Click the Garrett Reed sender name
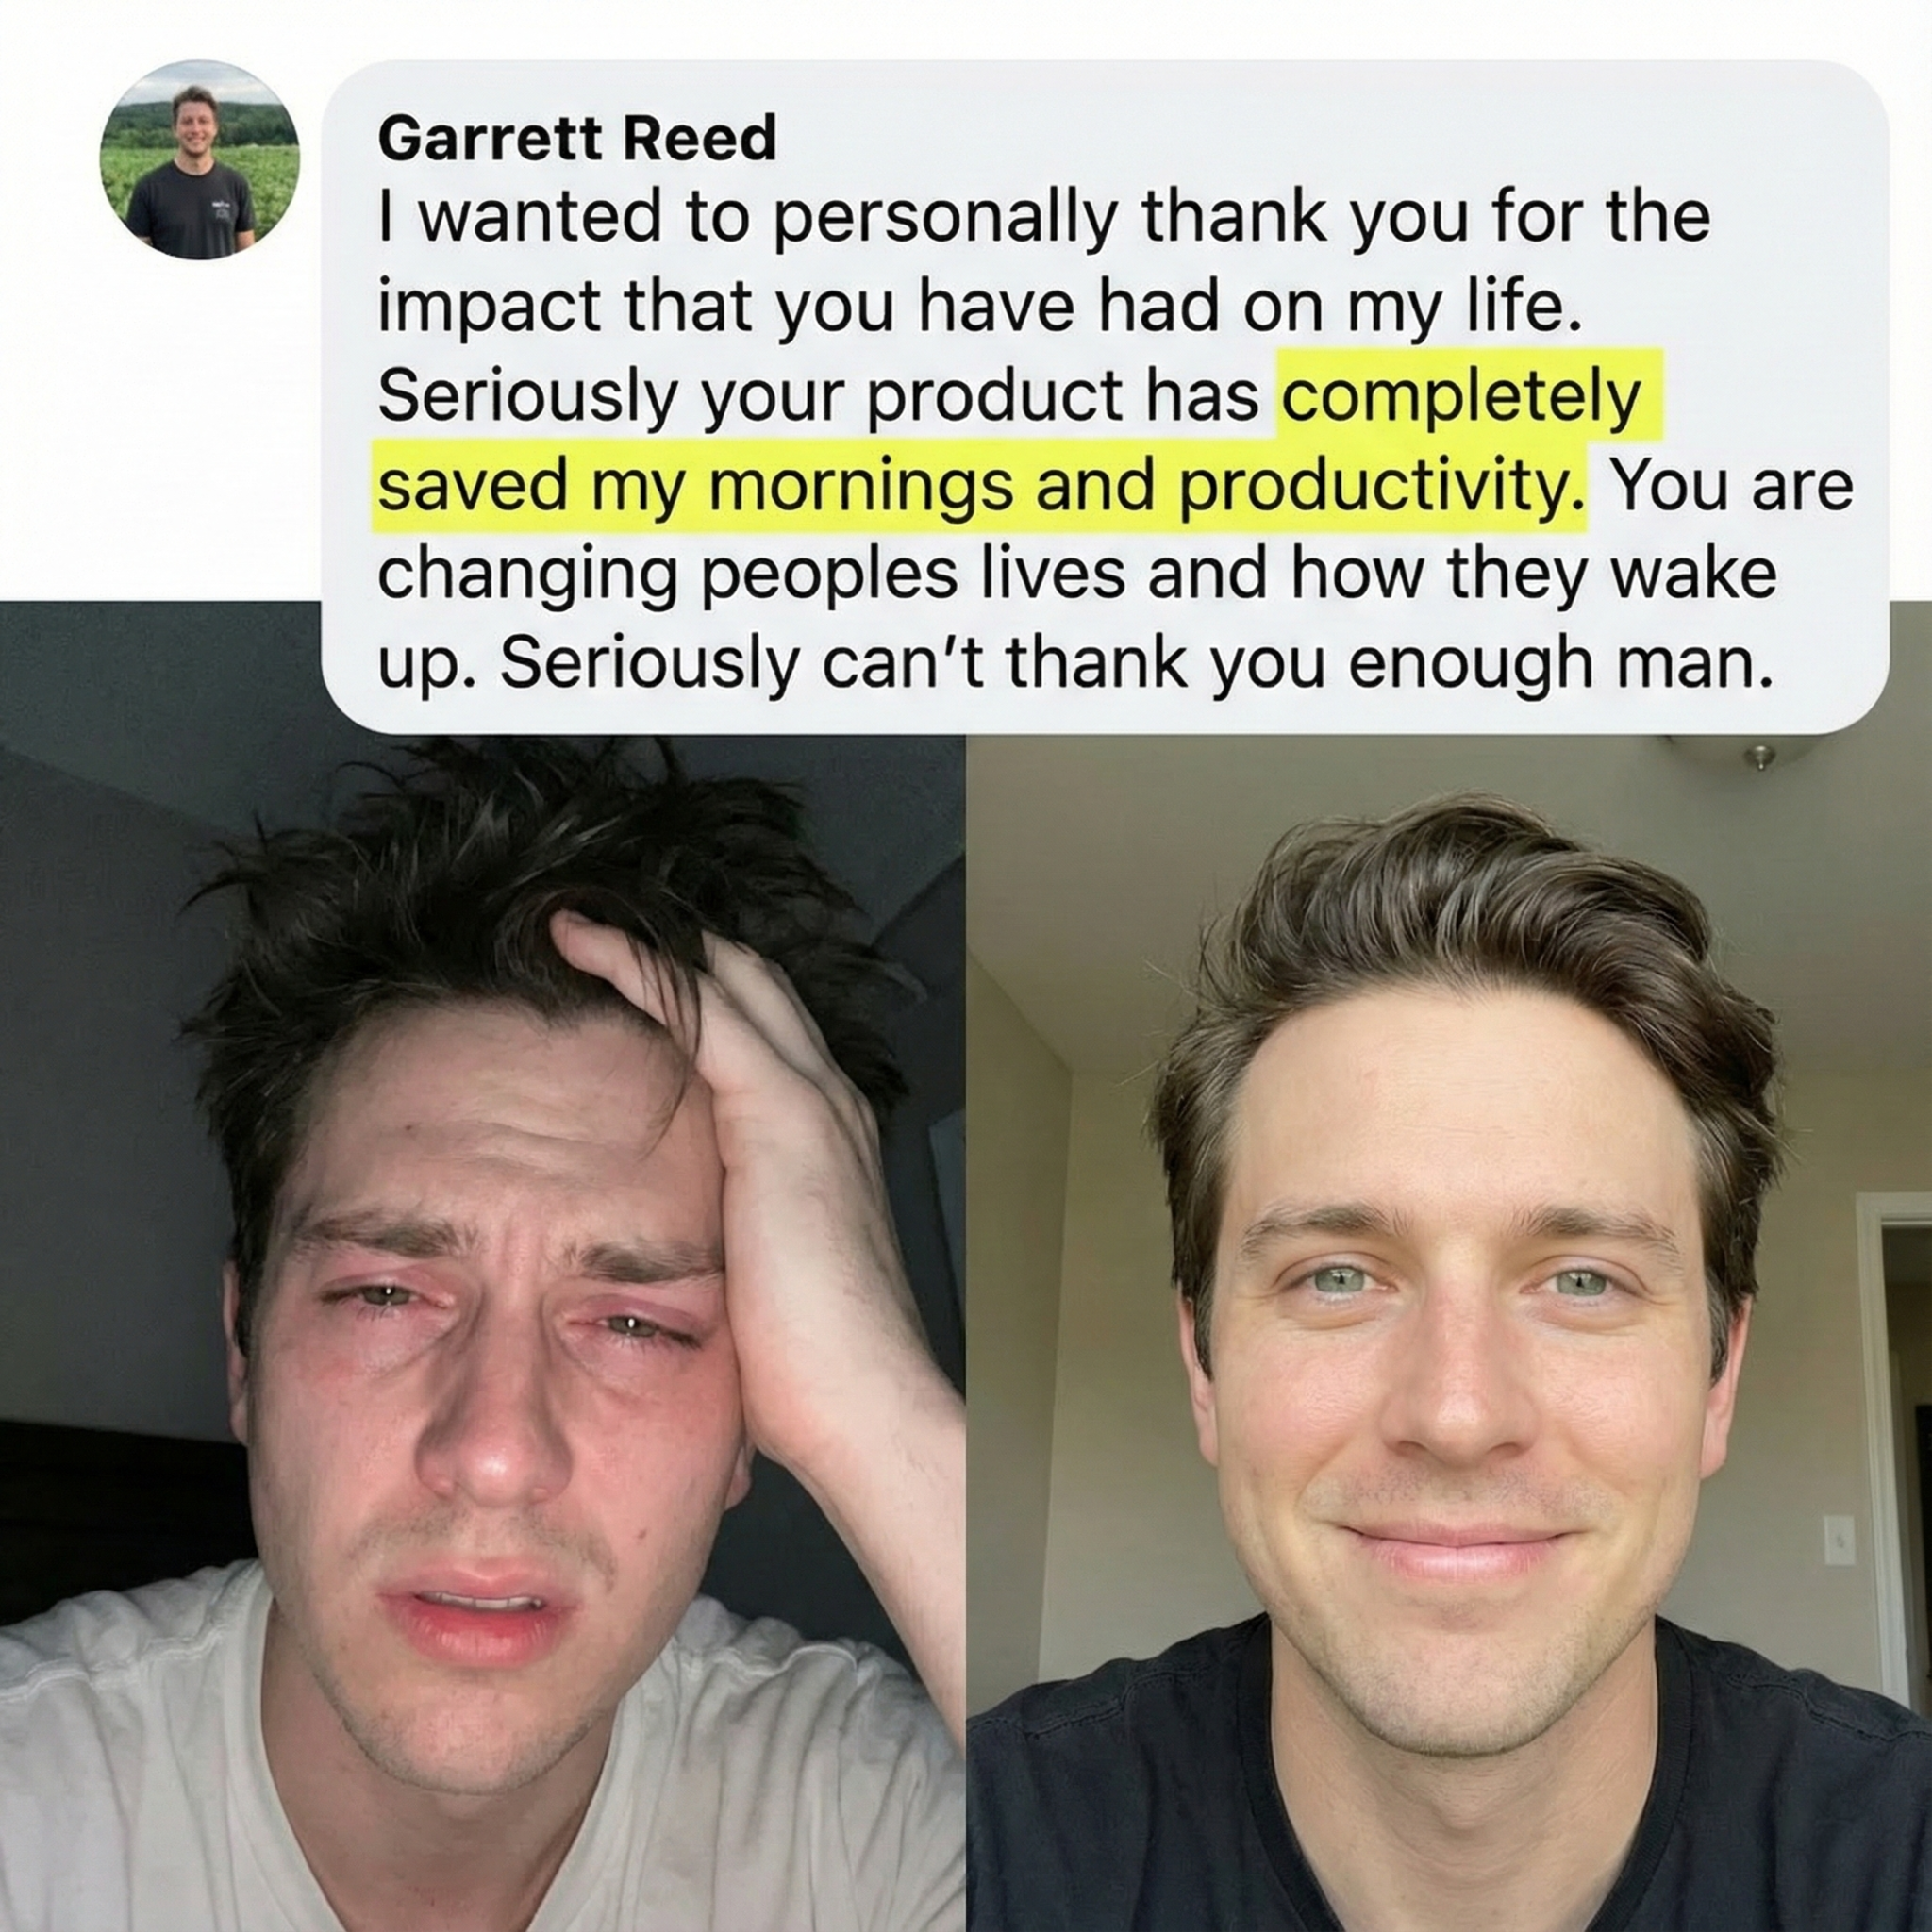This screenshot has height=1932, width=1932. coord(577,138)
